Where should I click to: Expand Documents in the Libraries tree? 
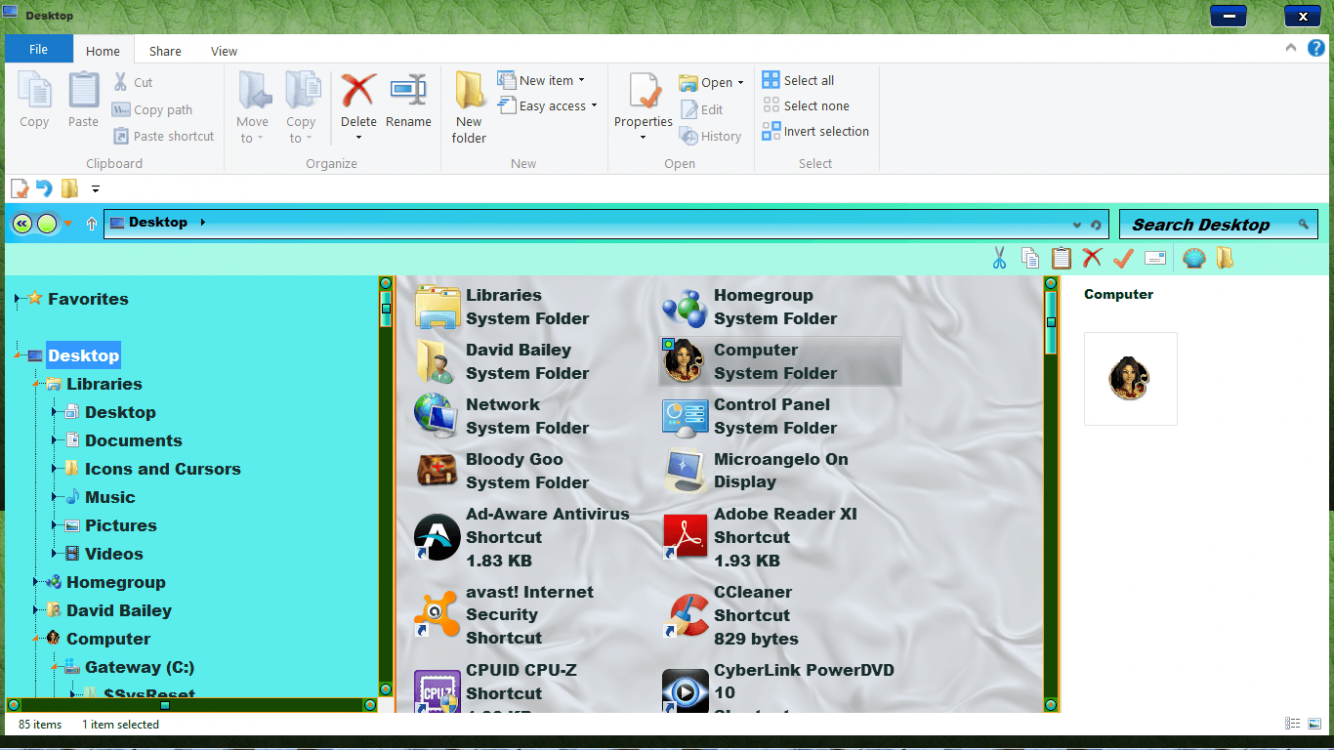coord(55,440)
